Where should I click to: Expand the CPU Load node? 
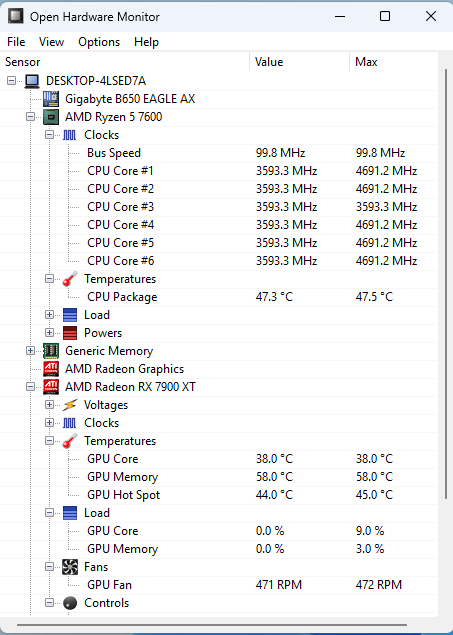(49, 315)
